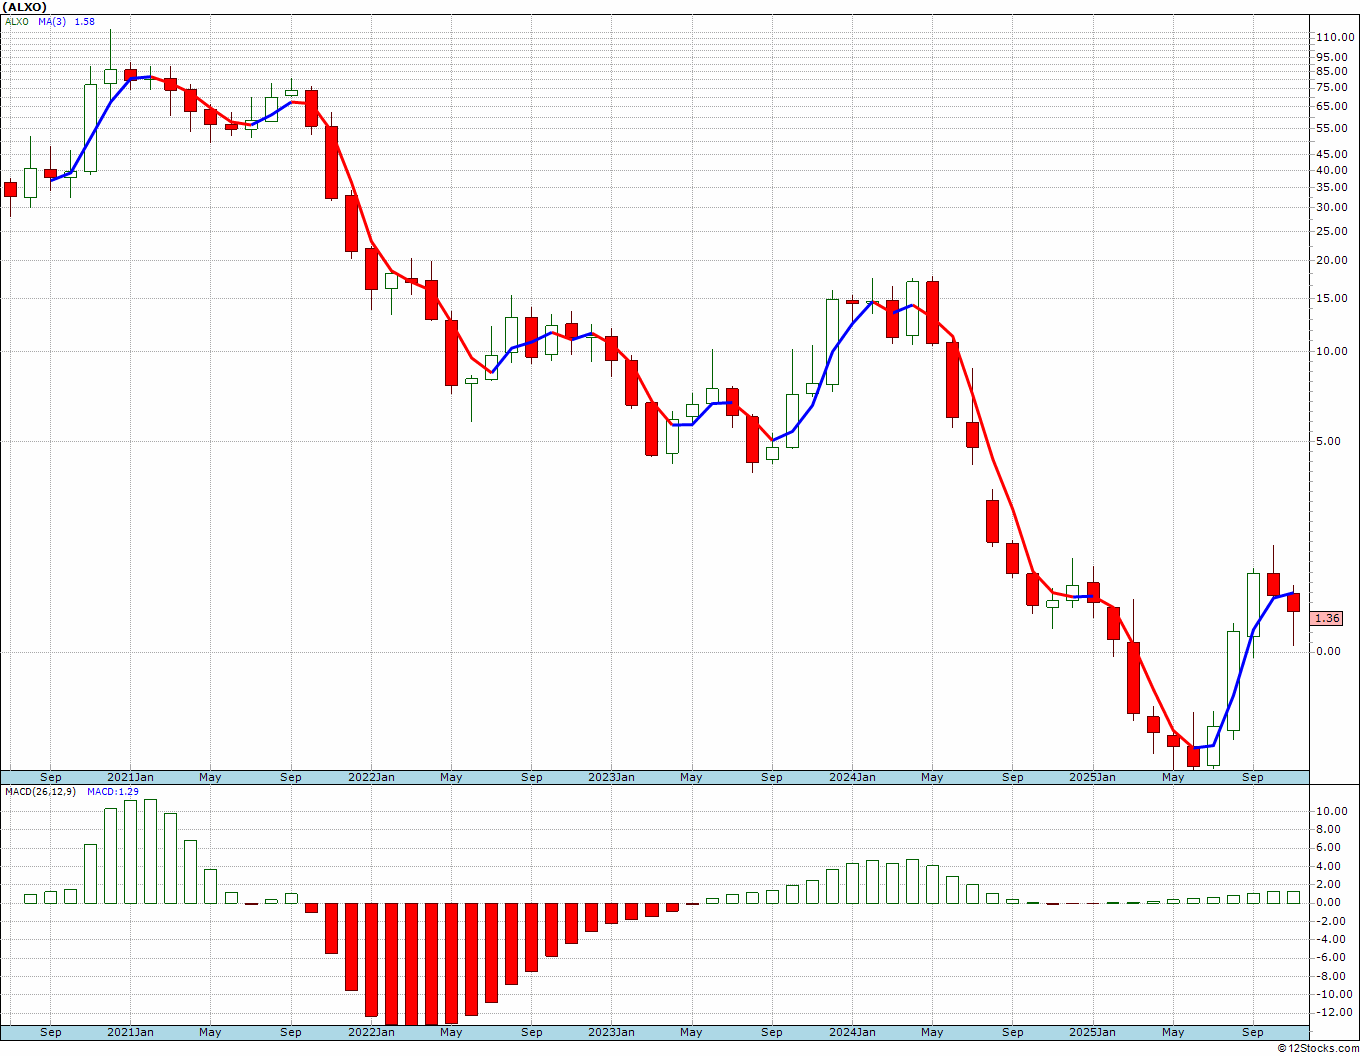Select the ALXO legend label
The width and height of the screenshot is (1360, 1056).
(17, 21)
